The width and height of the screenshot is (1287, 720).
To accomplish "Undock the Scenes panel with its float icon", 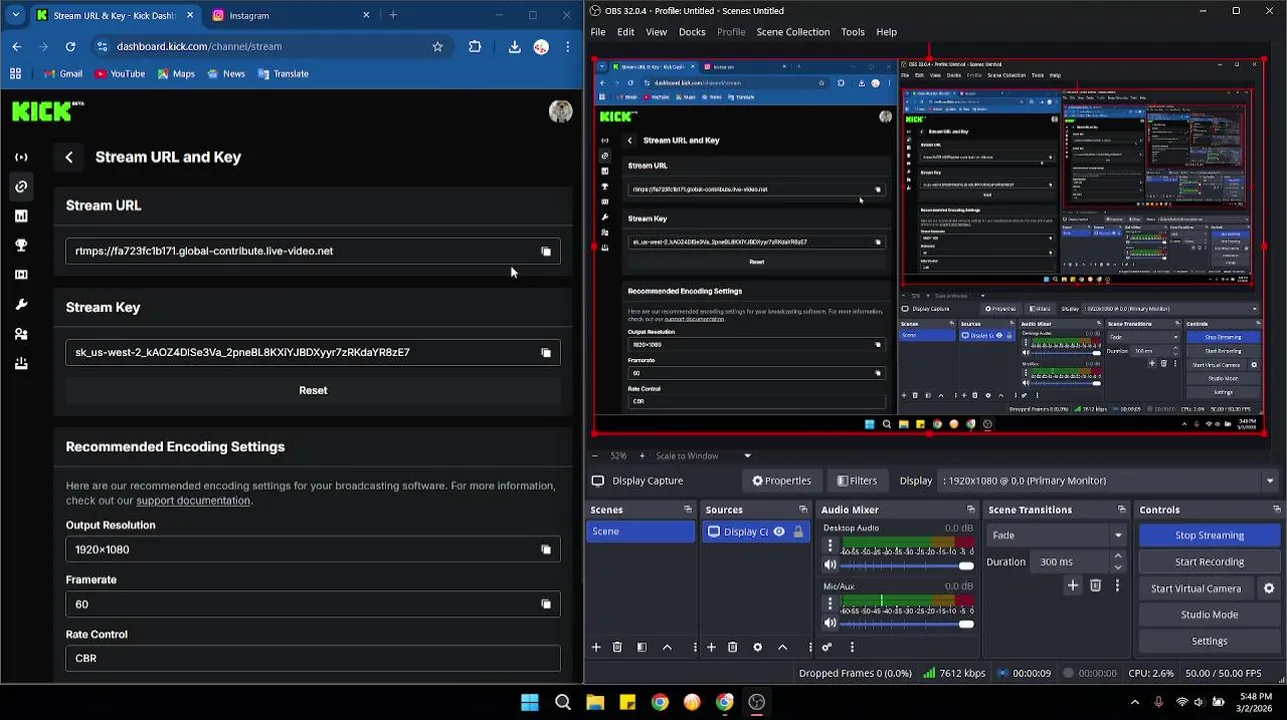I will [687, 510].
